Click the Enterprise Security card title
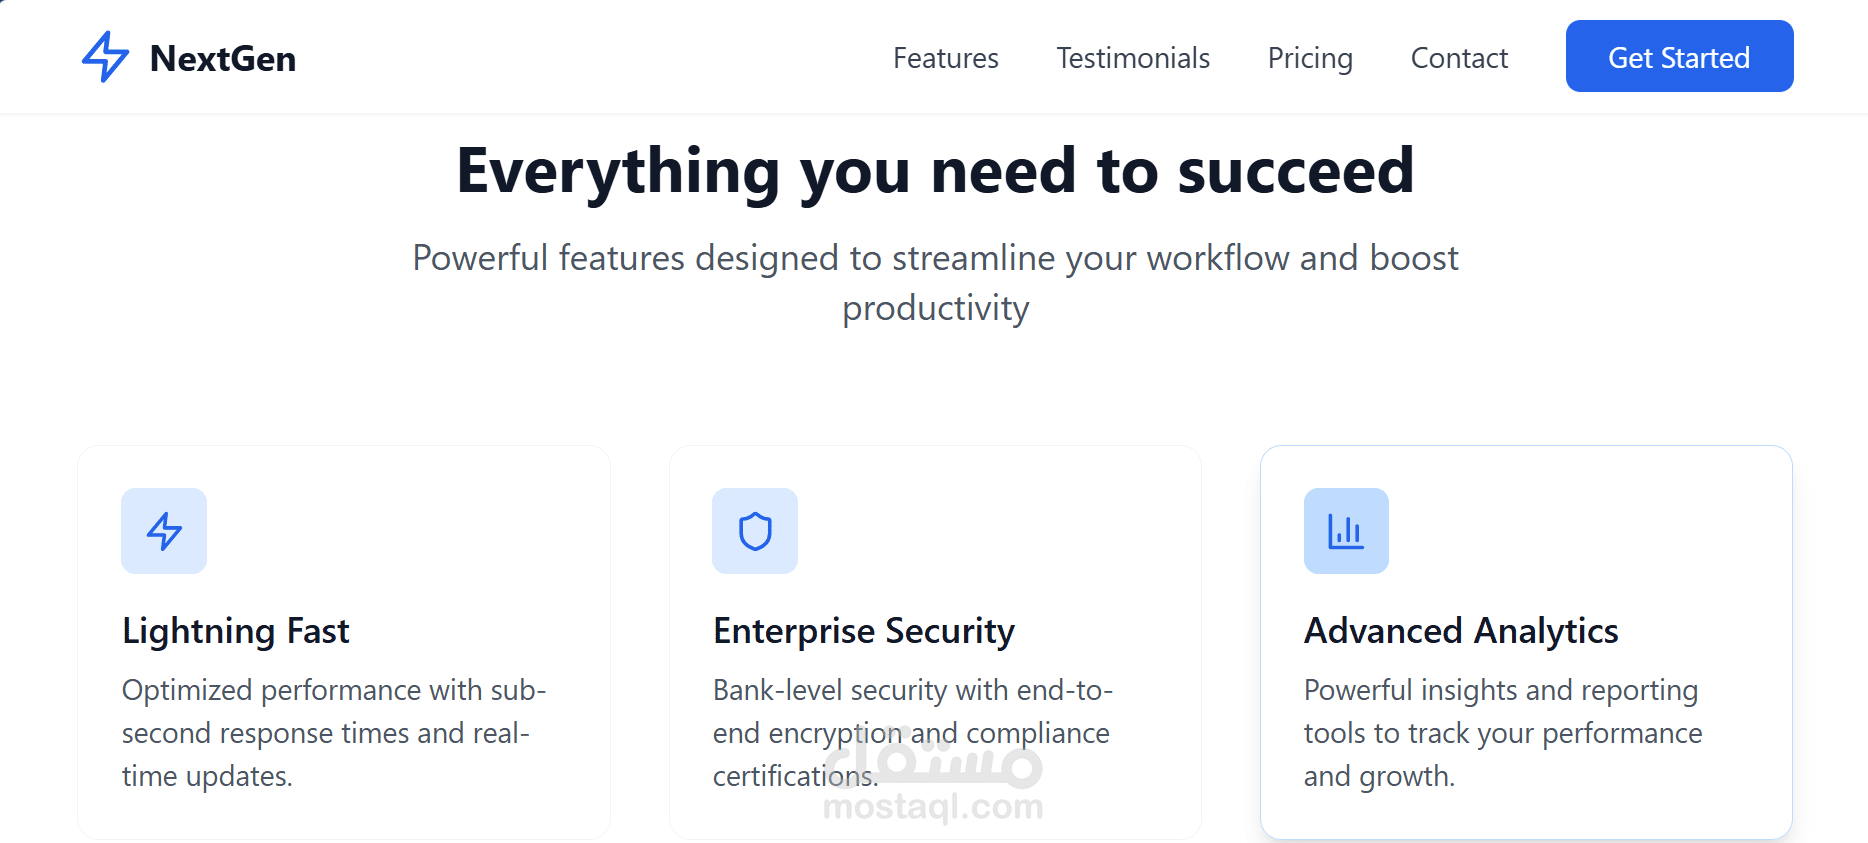The width and height of the screenshot is (1868, 843). 864,631
